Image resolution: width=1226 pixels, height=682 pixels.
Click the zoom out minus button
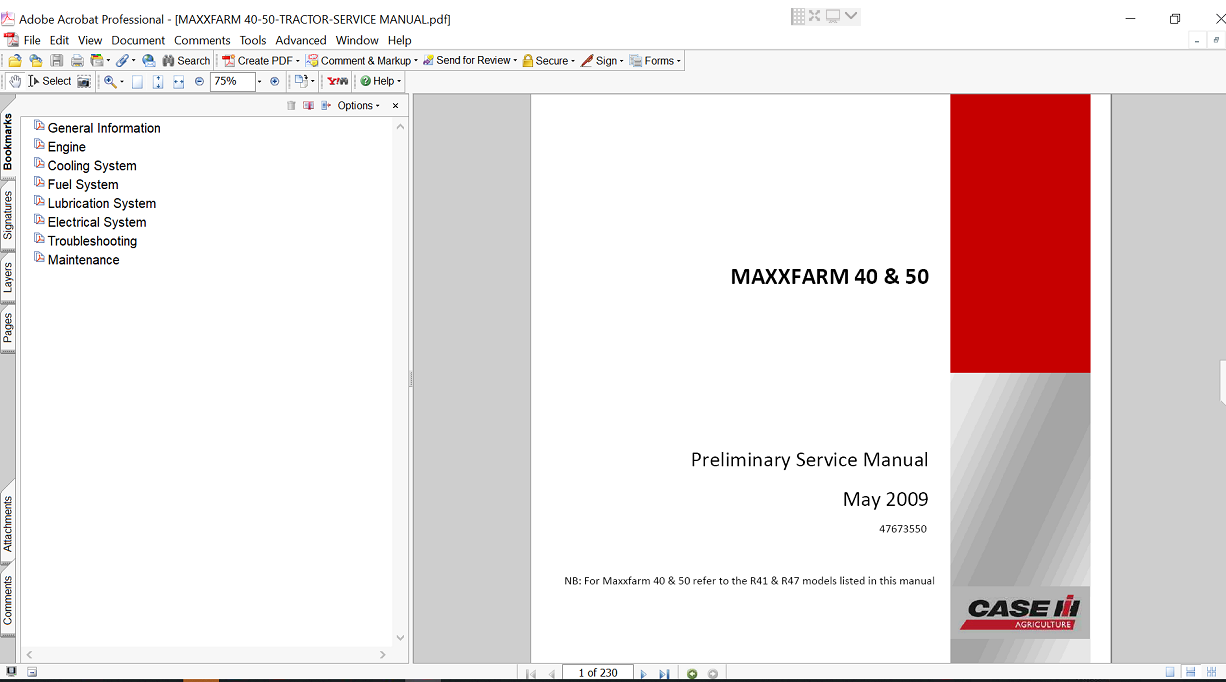[199, 81]
